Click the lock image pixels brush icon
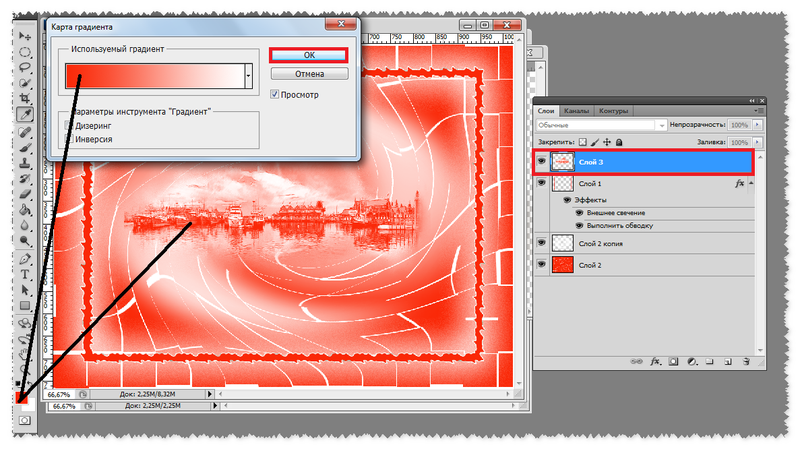This screenshot has width=800, height=449. pos(595,142)
